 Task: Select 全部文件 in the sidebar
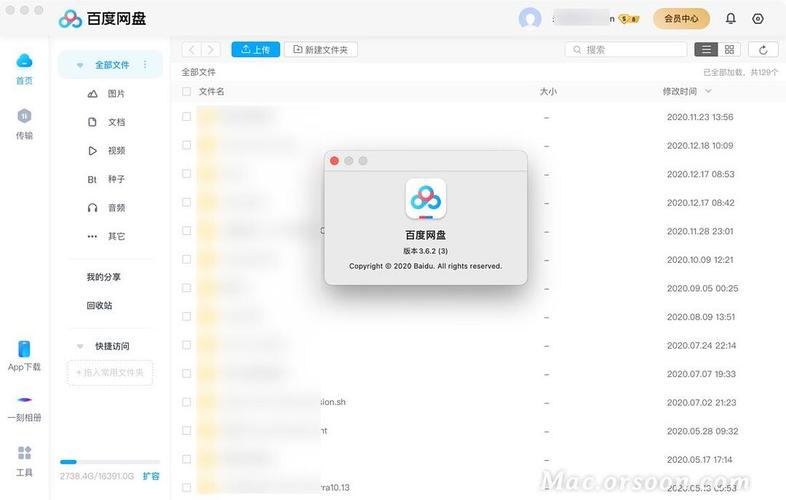click(112, 65)
